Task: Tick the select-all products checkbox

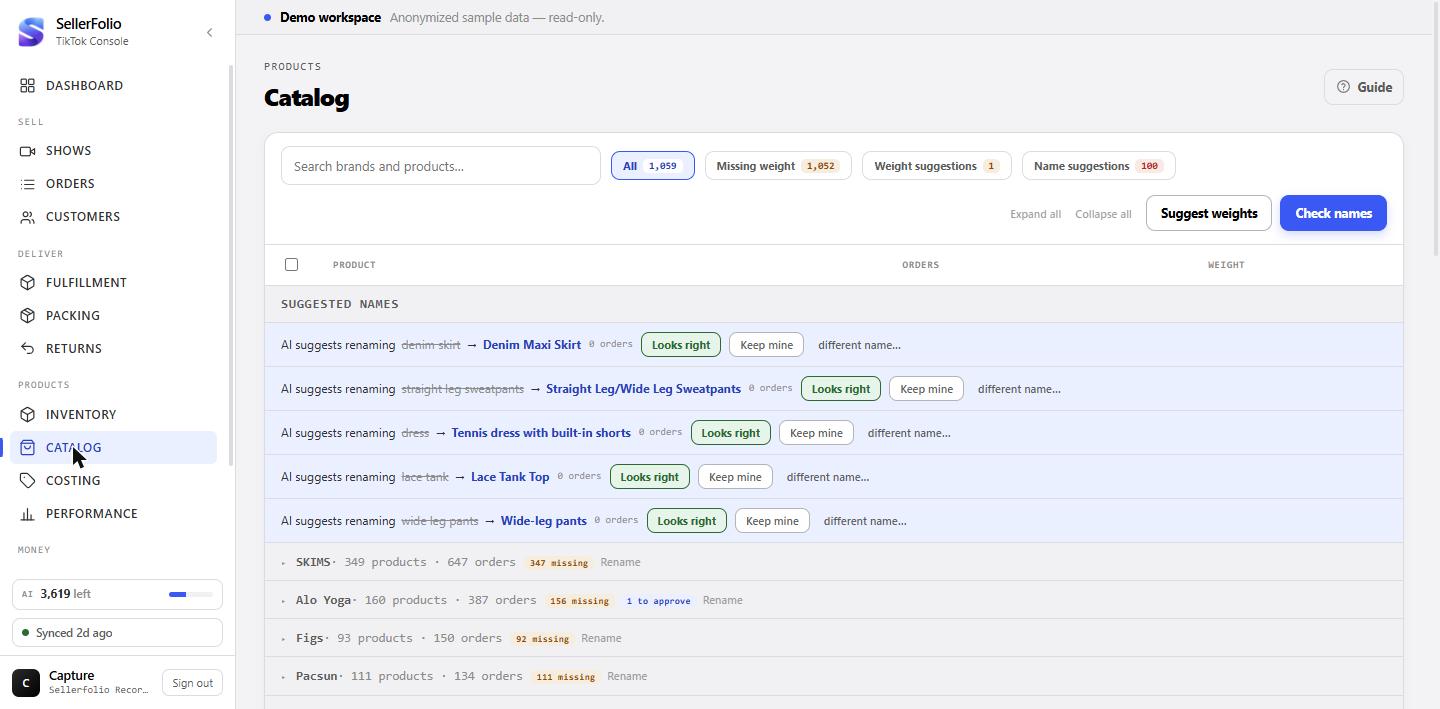Action: 291,265
